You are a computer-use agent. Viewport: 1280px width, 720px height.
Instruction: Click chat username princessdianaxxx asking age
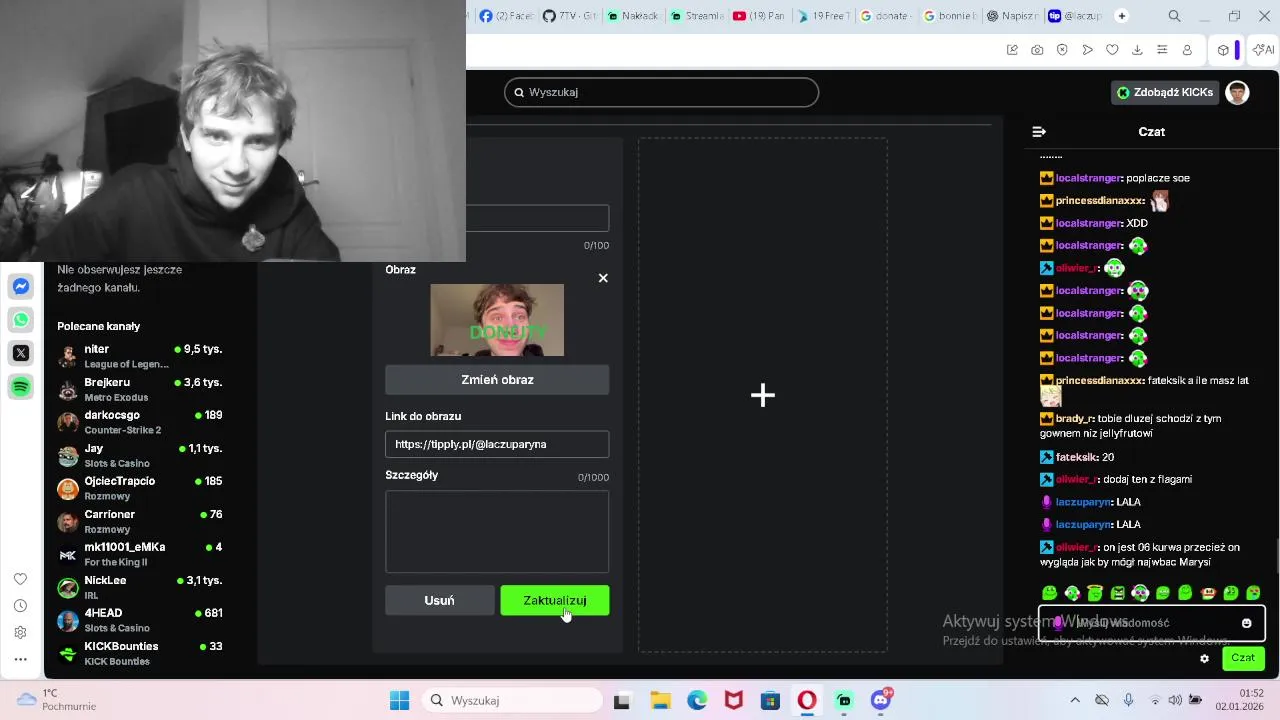point(1099,381)
